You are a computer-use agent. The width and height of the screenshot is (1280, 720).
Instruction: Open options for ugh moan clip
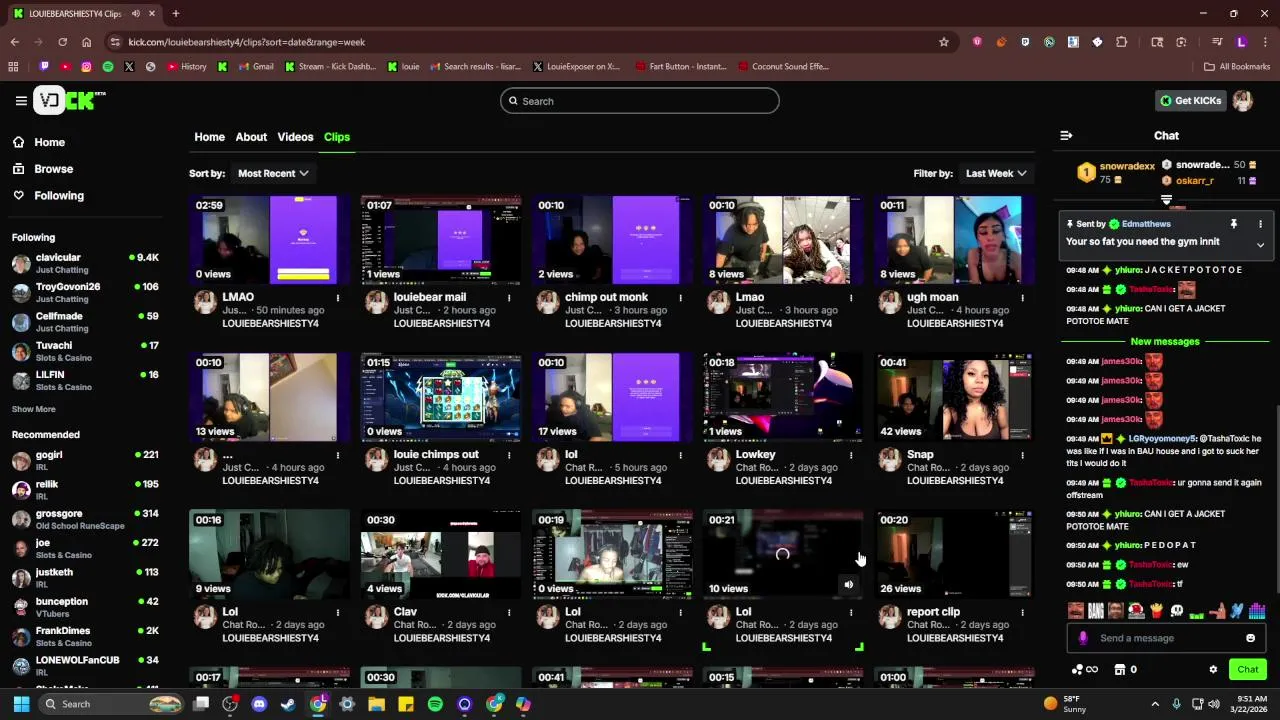coord(1022,297)
